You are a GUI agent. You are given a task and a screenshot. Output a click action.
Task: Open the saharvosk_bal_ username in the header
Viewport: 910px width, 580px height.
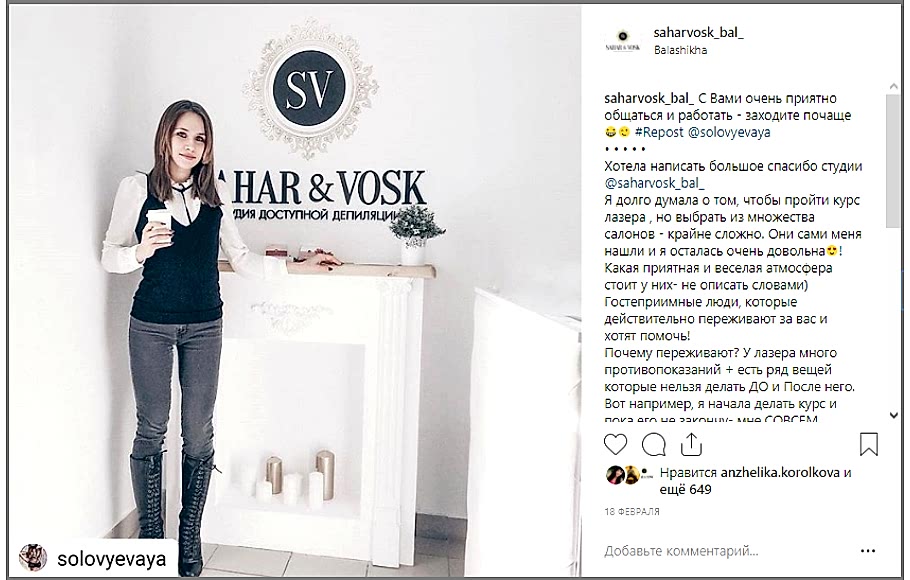(x=698, y=33)
